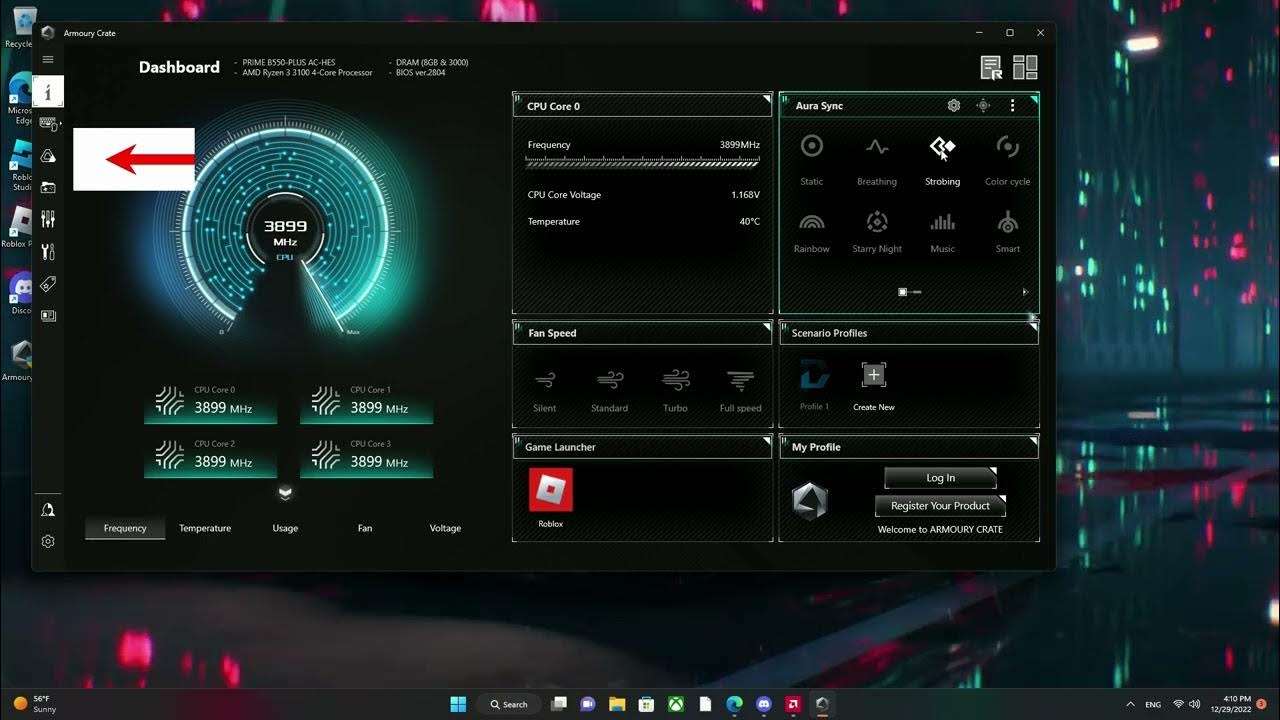The height and width of the screenshot is (720, 1280).
Task: Switch to Fan tab
Action: [x=365, y=528]
